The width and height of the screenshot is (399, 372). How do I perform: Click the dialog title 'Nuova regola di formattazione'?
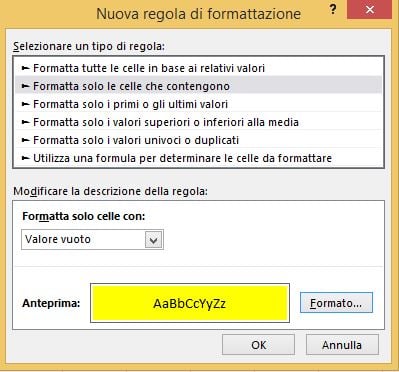point(199,14)
